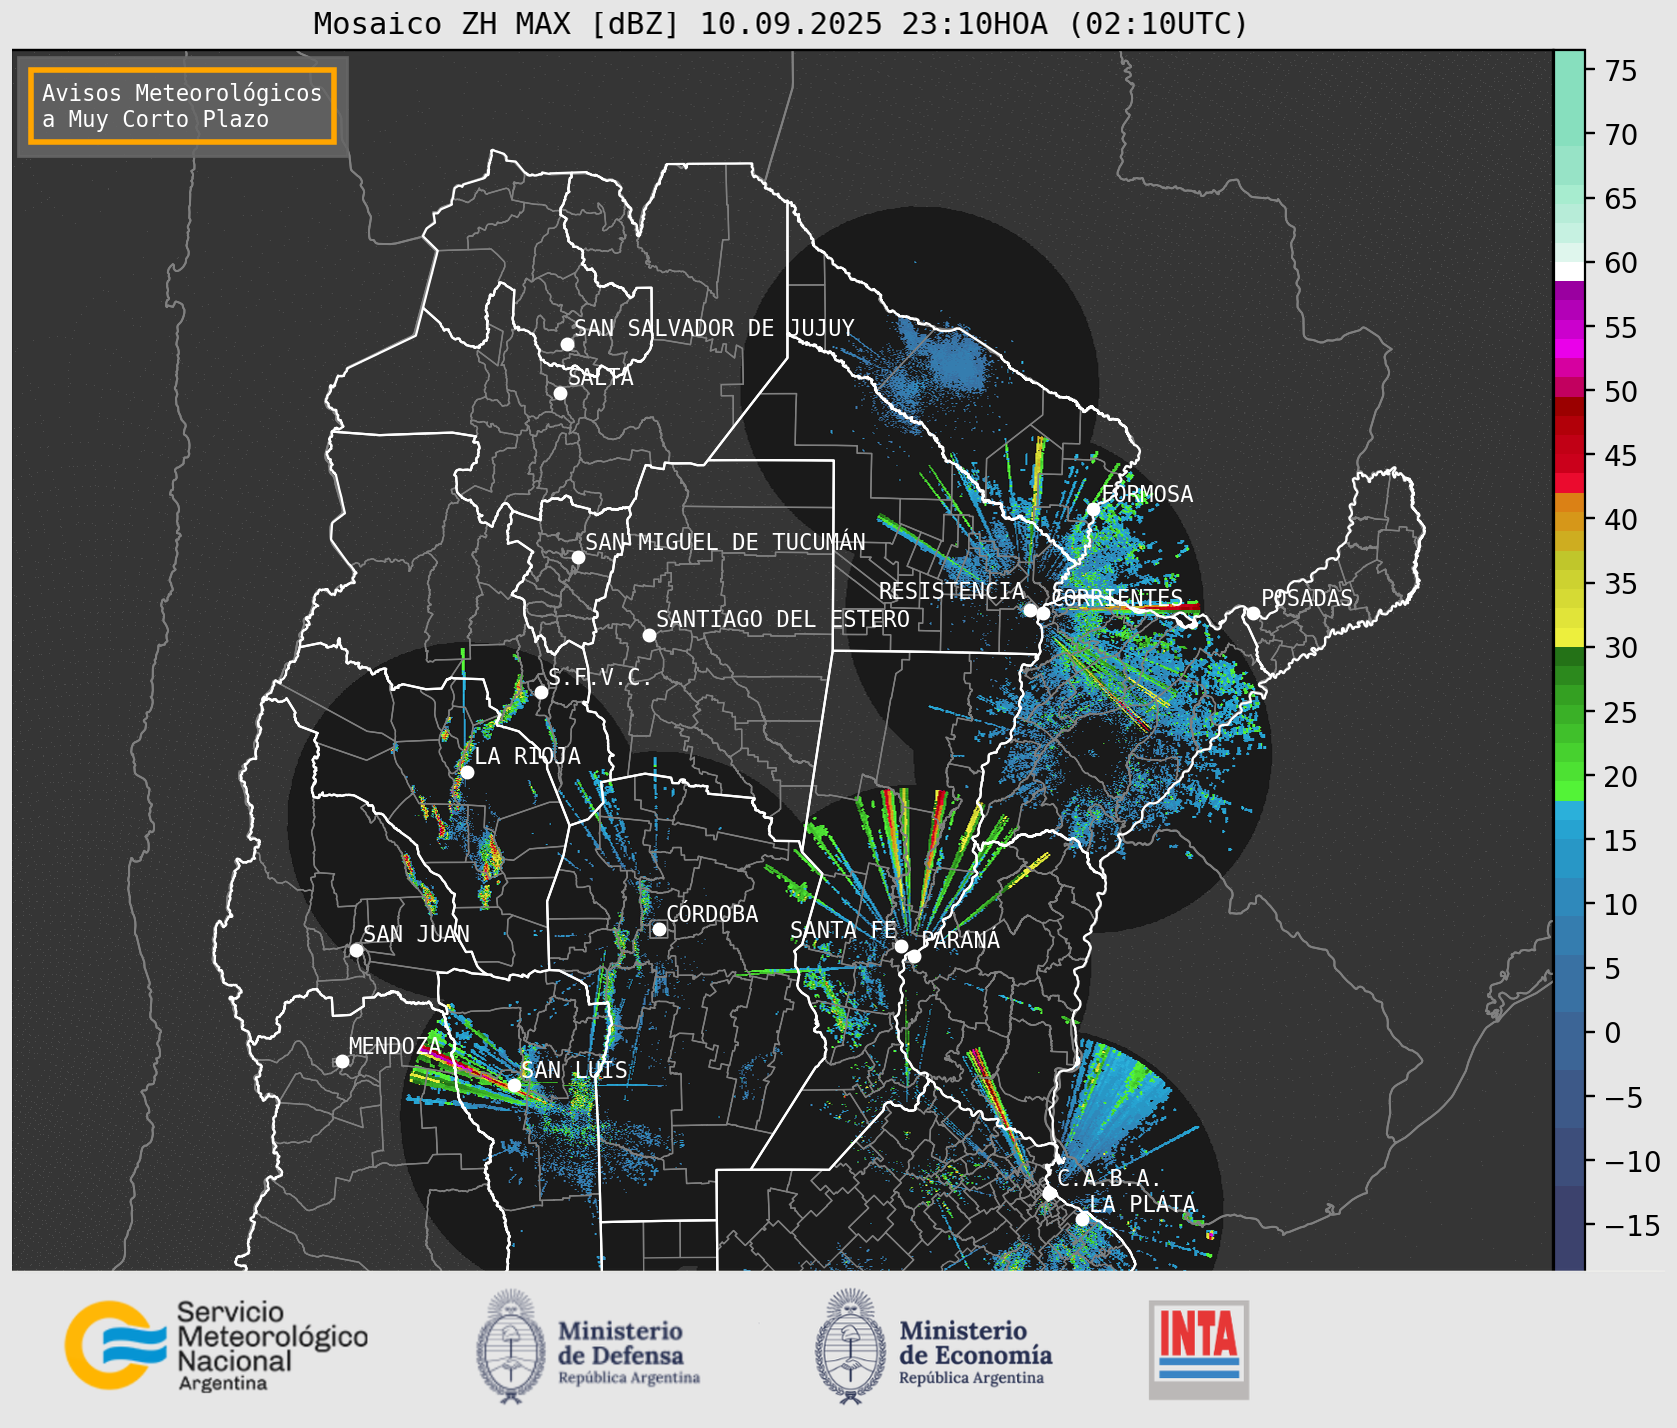
Task: Click the Resistencia city marker
Action: 1030,610
